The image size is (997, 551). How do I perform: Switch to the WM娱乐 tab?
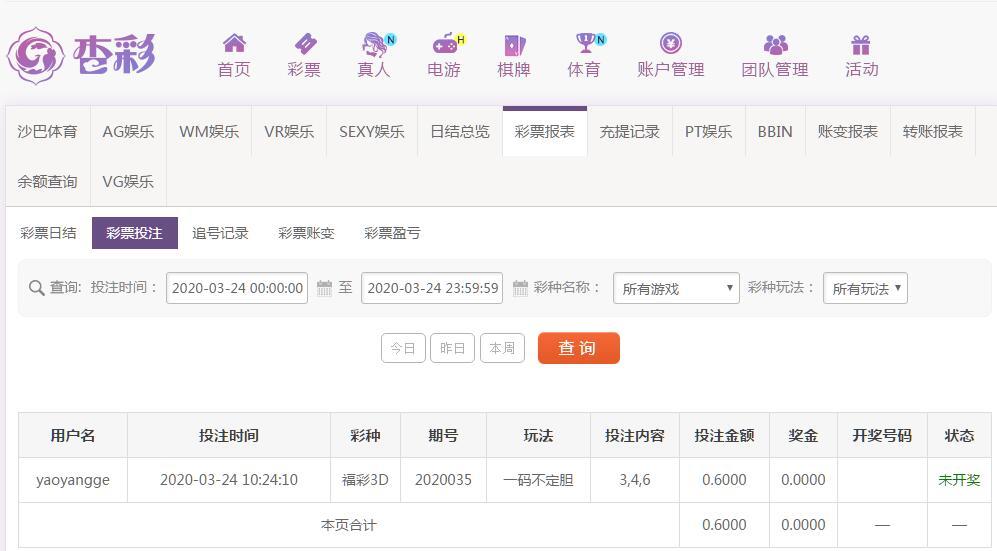point(209,132)
